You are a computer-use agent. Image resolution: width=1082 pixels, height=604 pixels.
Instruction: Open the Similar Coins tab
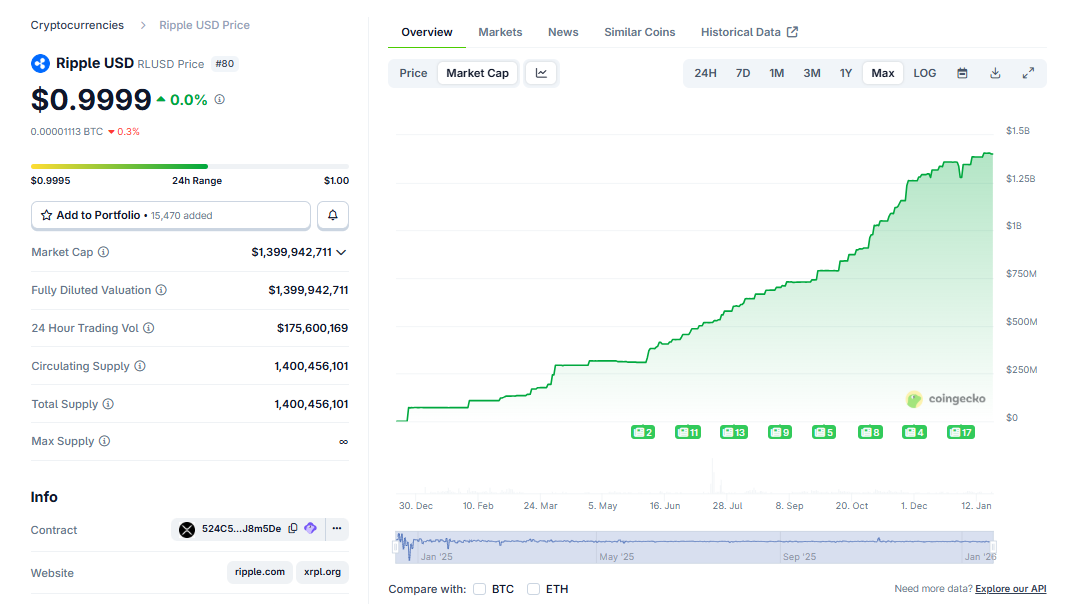(639, 32)
